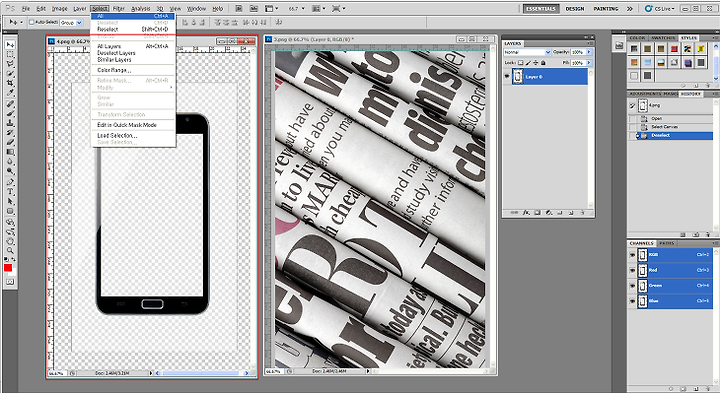
Task: Set history brush source box beside Select Canvas
Action: pyautogui.click(x=632, y=127)
